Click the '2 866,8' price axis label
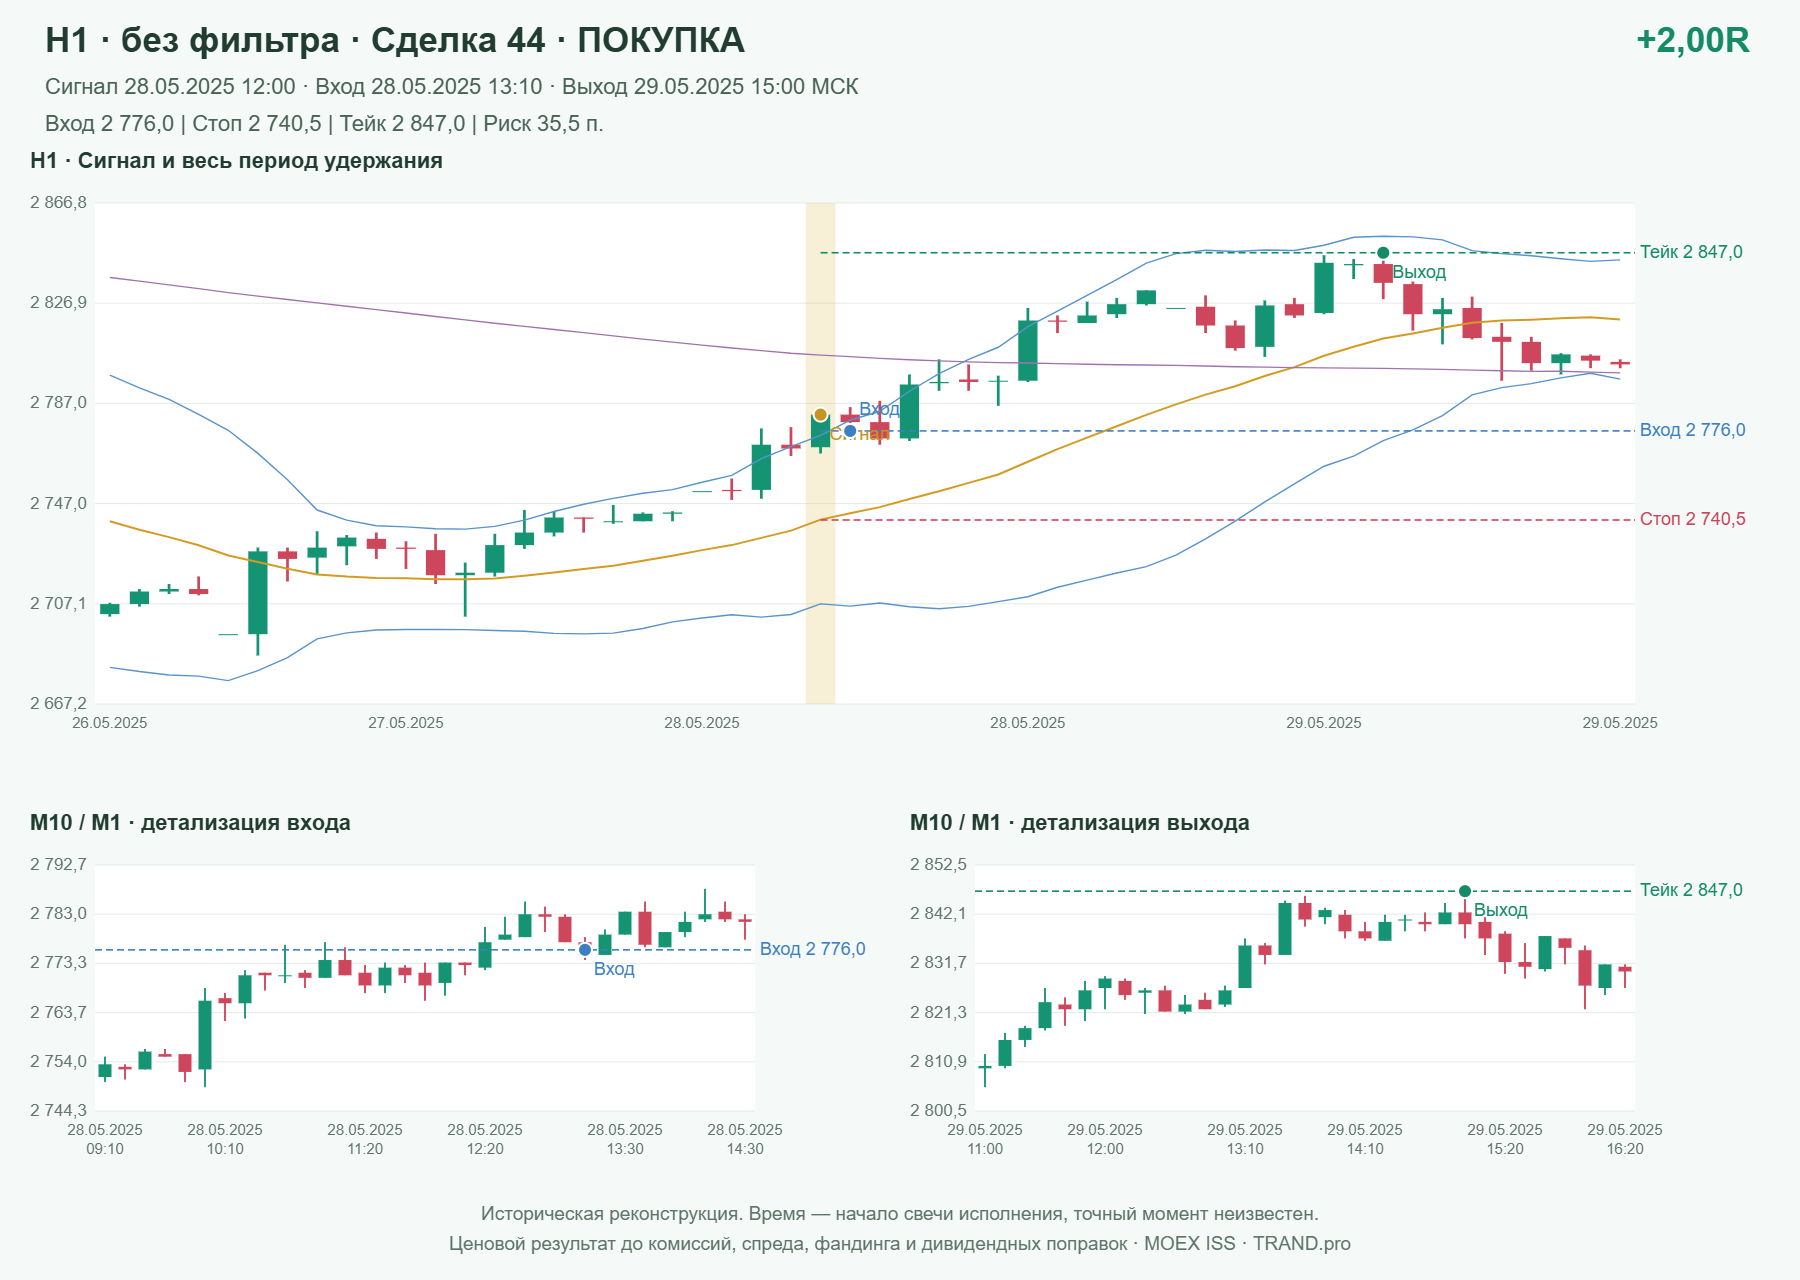Viewport: 1800px width, 1280px height. click(58, 203)
